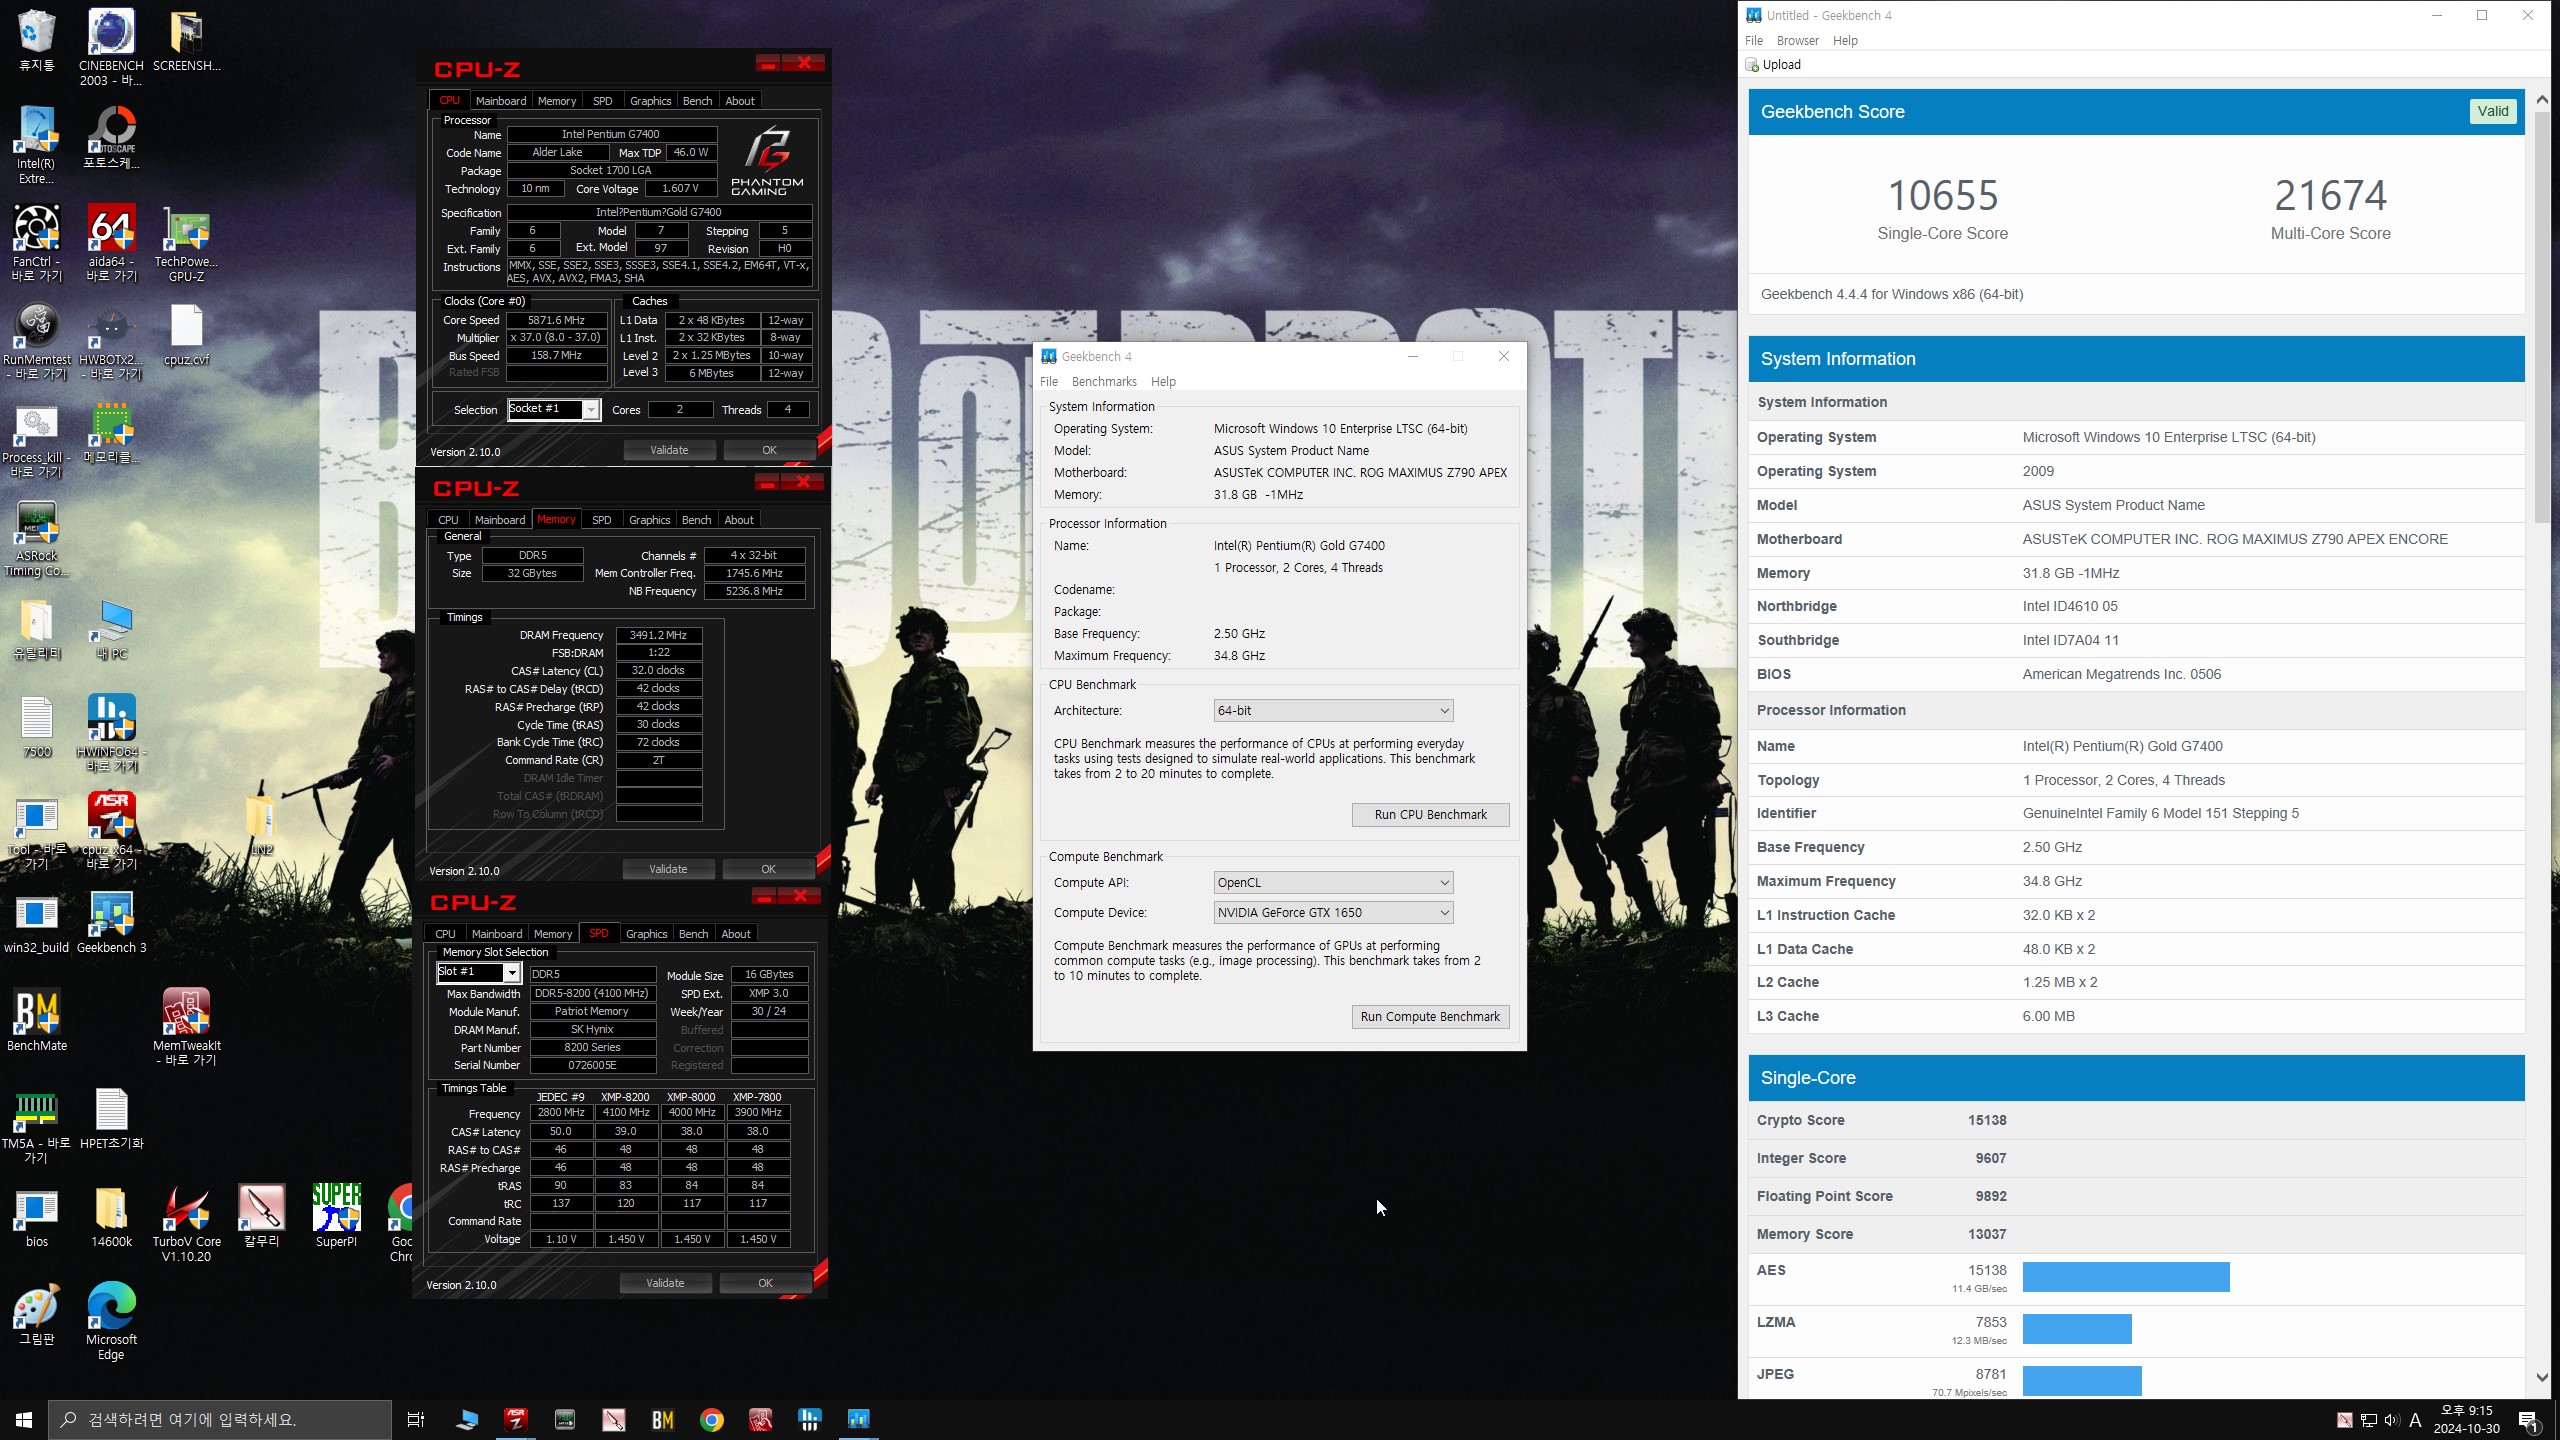Viewport: 2560px width, 1440px height.
Task: Click the volume speaker tray icon
Action: (2391, 1420)
